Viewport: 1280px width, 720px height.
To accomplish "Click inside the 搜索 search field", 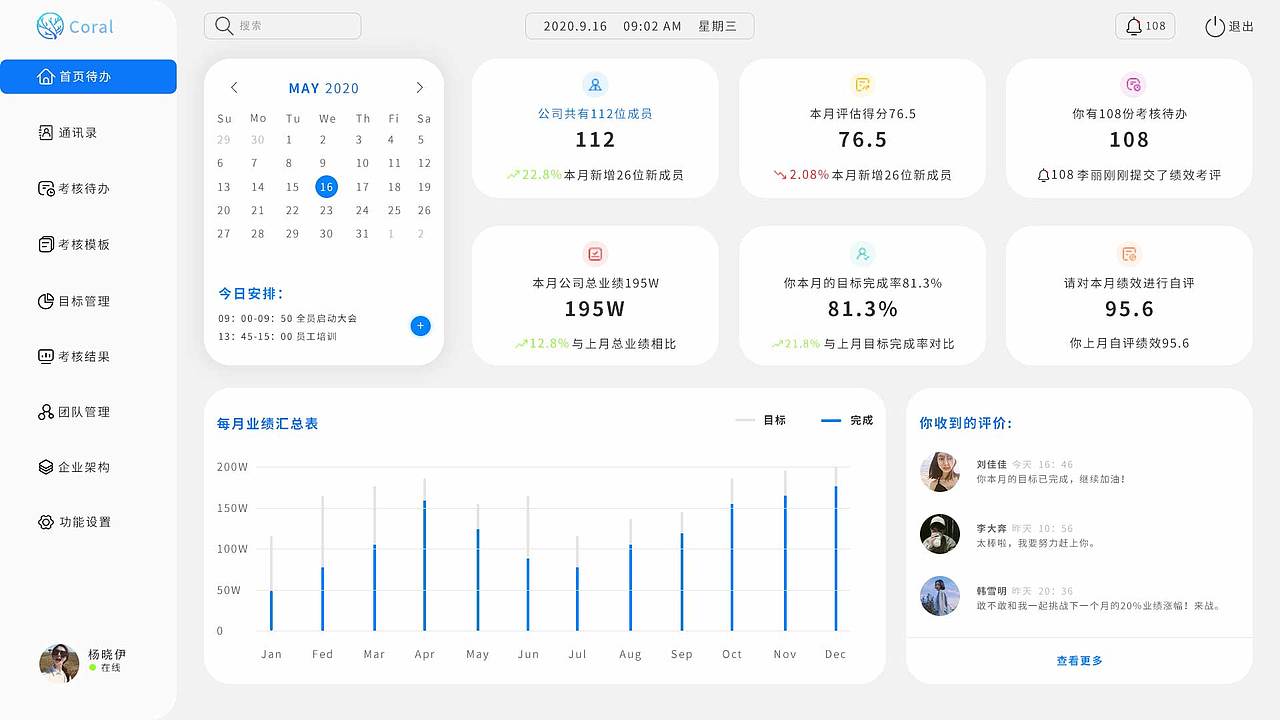I will (x=282, y=26).
